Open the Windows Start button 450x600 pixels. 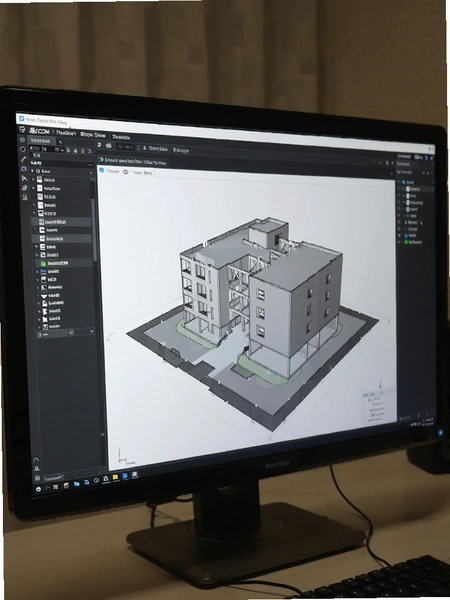point(38,489)
